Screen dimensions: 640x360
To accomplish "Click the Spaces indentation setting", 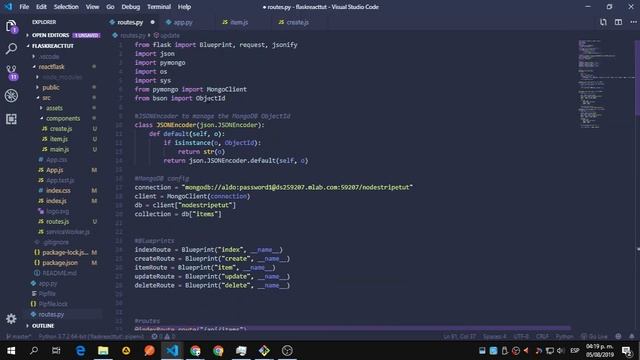I will point(494,337).
